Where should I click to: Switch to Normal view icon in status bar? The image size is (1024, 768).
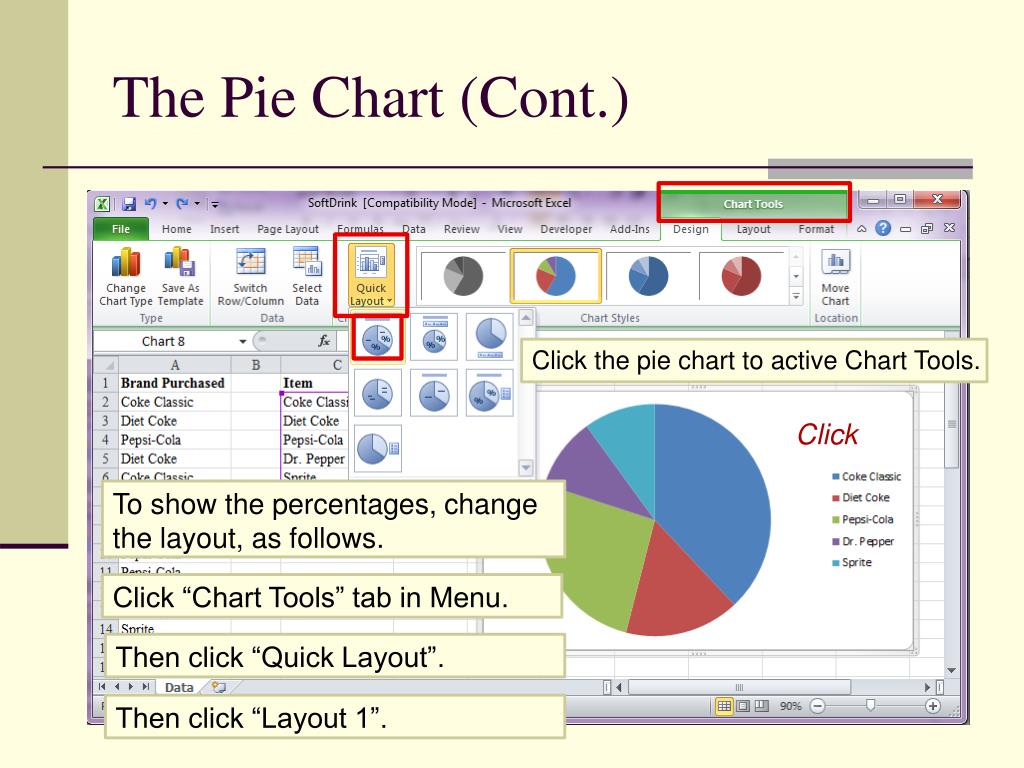(x=724, y=706)
